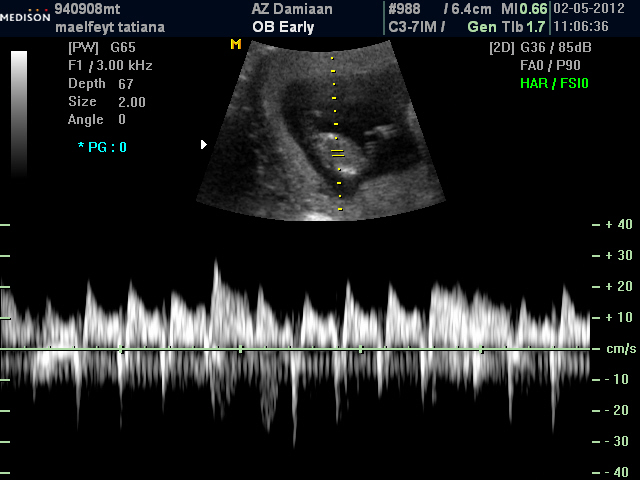Click the date 02-05-2012
The image size is (640, 480).
589,9
